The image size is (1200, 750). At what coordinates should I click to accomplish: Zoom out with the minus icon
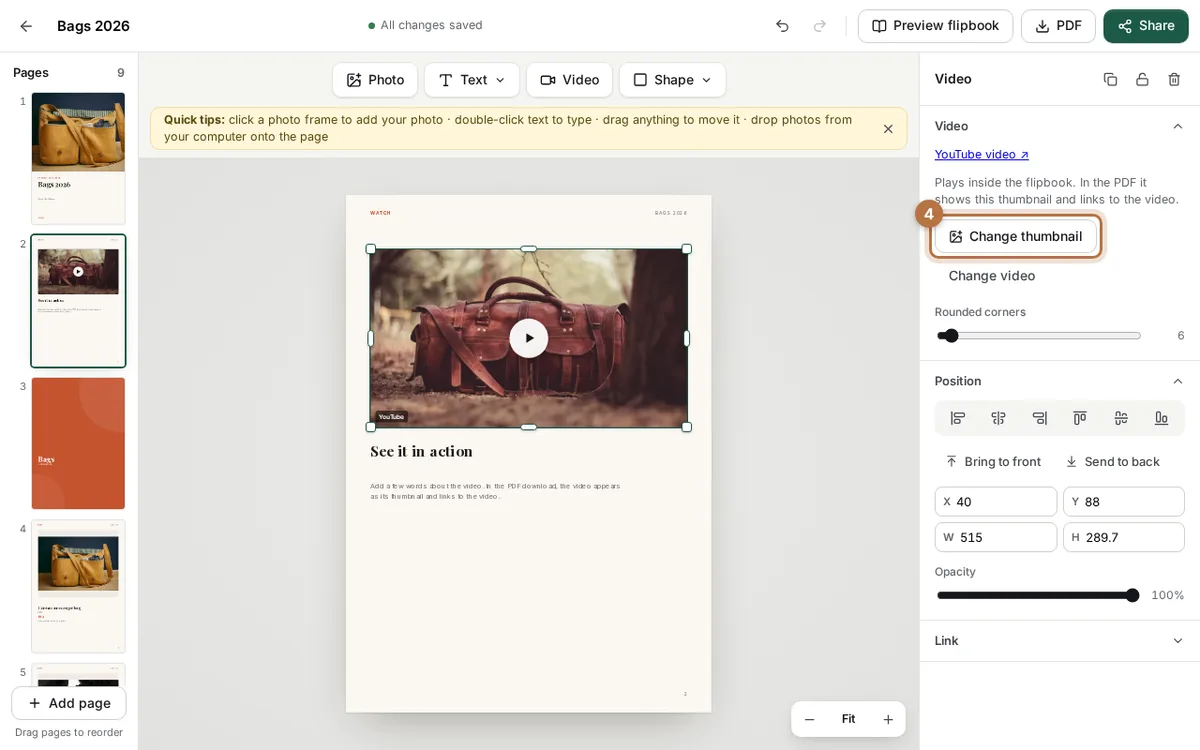coord(810,719)
